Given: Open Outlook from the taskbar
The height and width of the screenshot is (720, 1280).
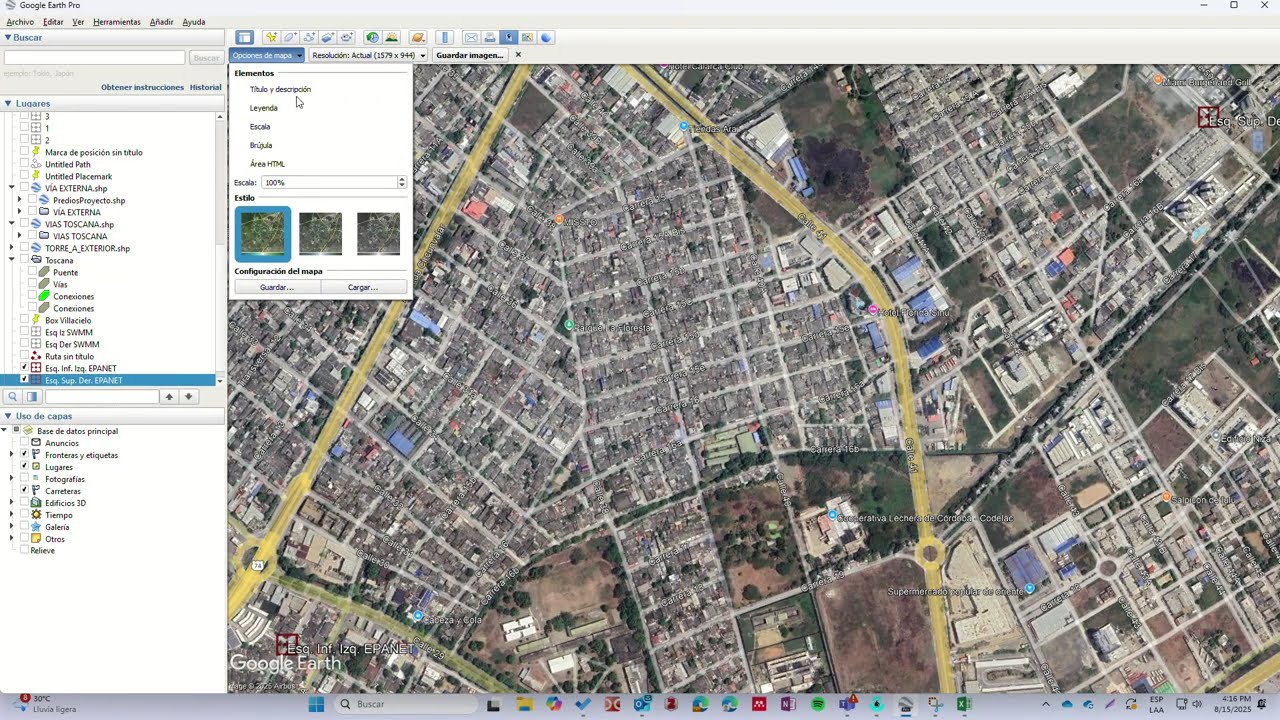Looking at the screenshot, I should click(641, 704).
